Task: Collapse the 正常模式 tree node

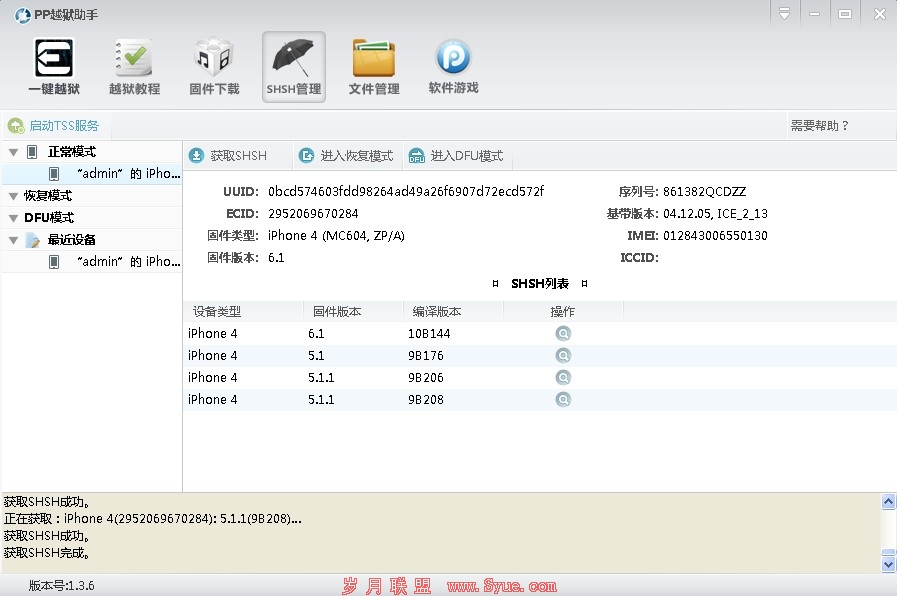Action: pos(13,152)
